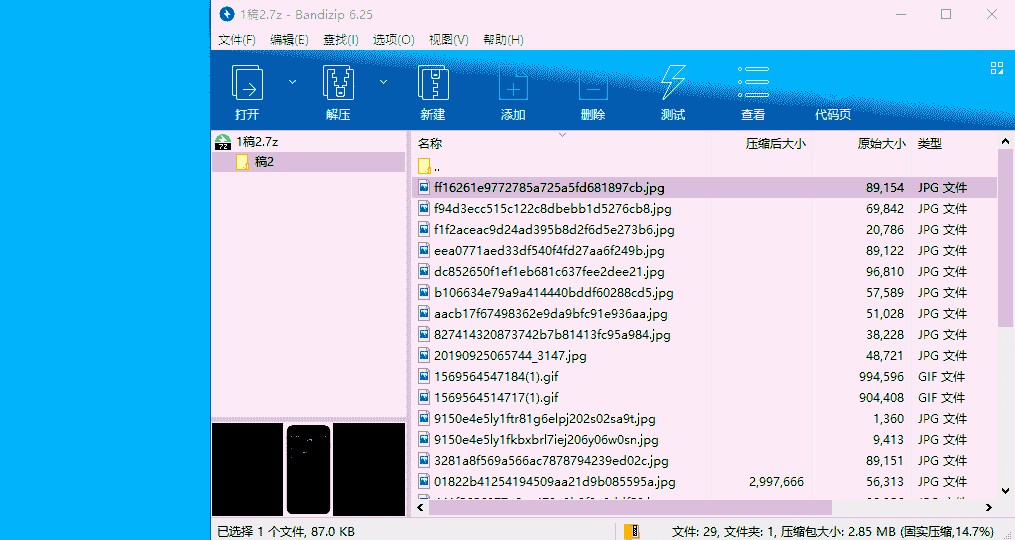Select filename 1569564514717(1).gif
This screenshot has height=540, width=1015.
(x=496, y=397)
